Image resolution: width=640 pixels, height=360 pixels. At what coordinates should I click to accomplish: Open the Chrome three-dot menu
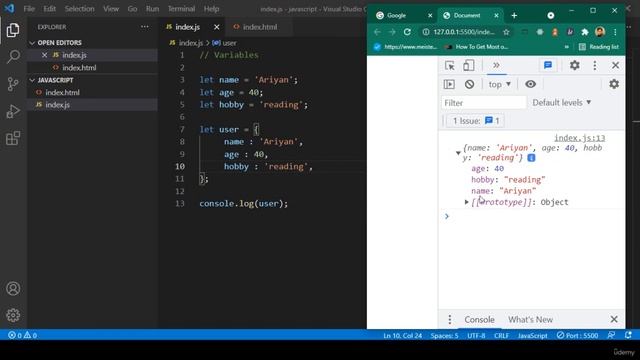click(615, 32)
